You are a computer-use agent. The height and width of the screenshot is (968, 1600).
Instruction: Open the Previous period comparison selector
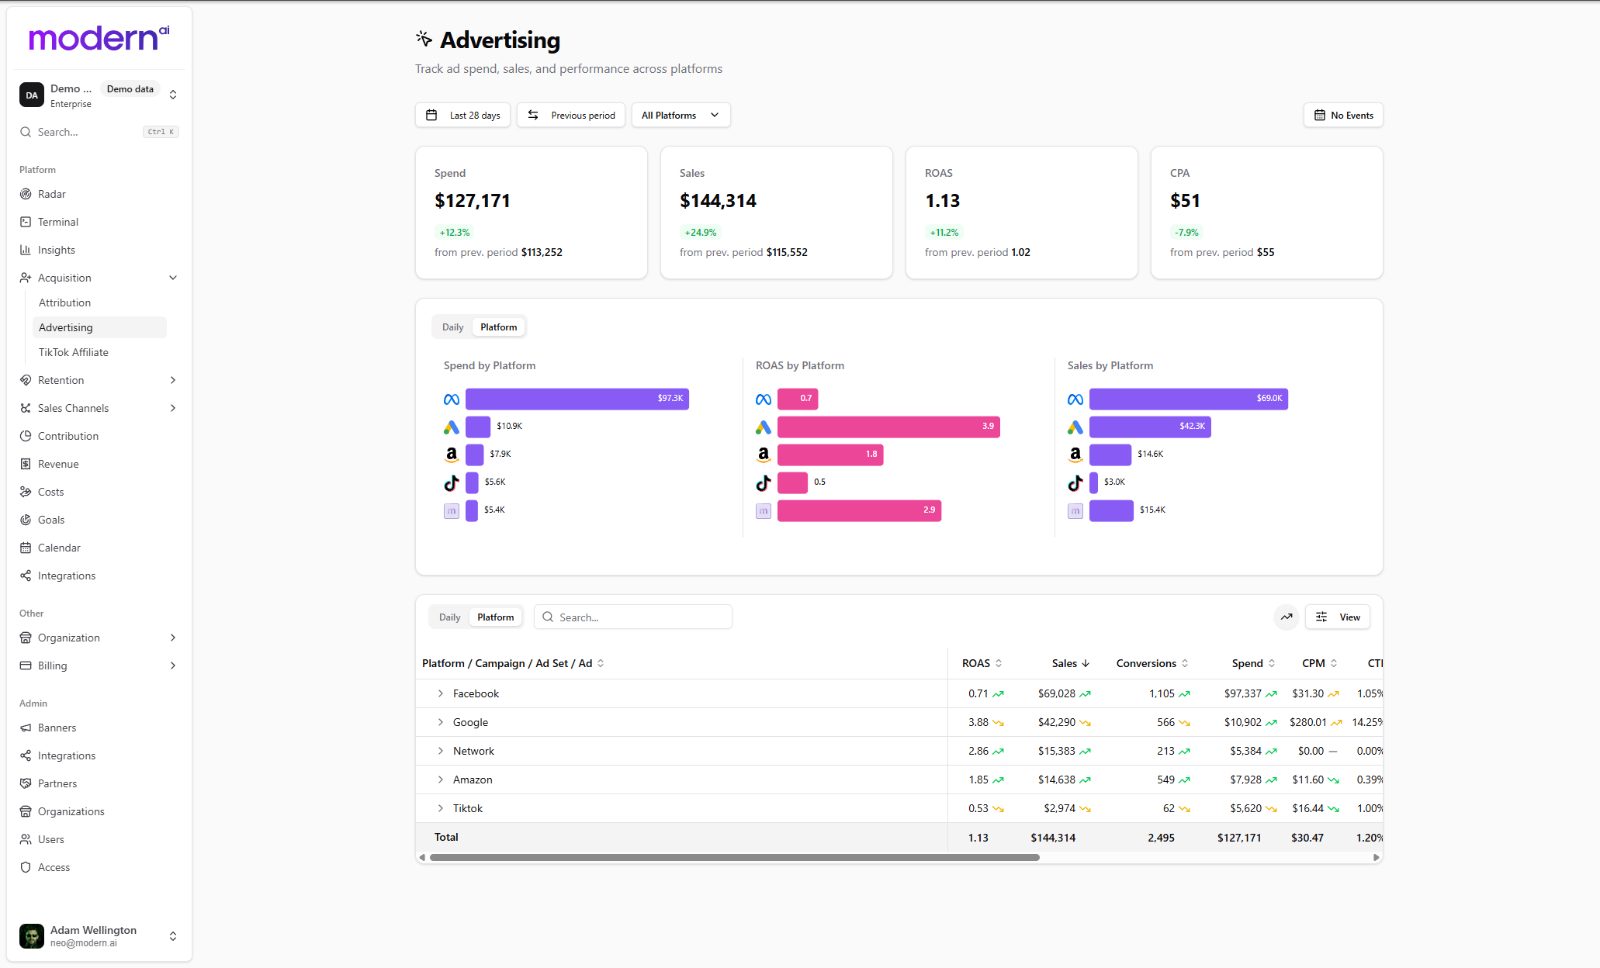click(571, 115)
